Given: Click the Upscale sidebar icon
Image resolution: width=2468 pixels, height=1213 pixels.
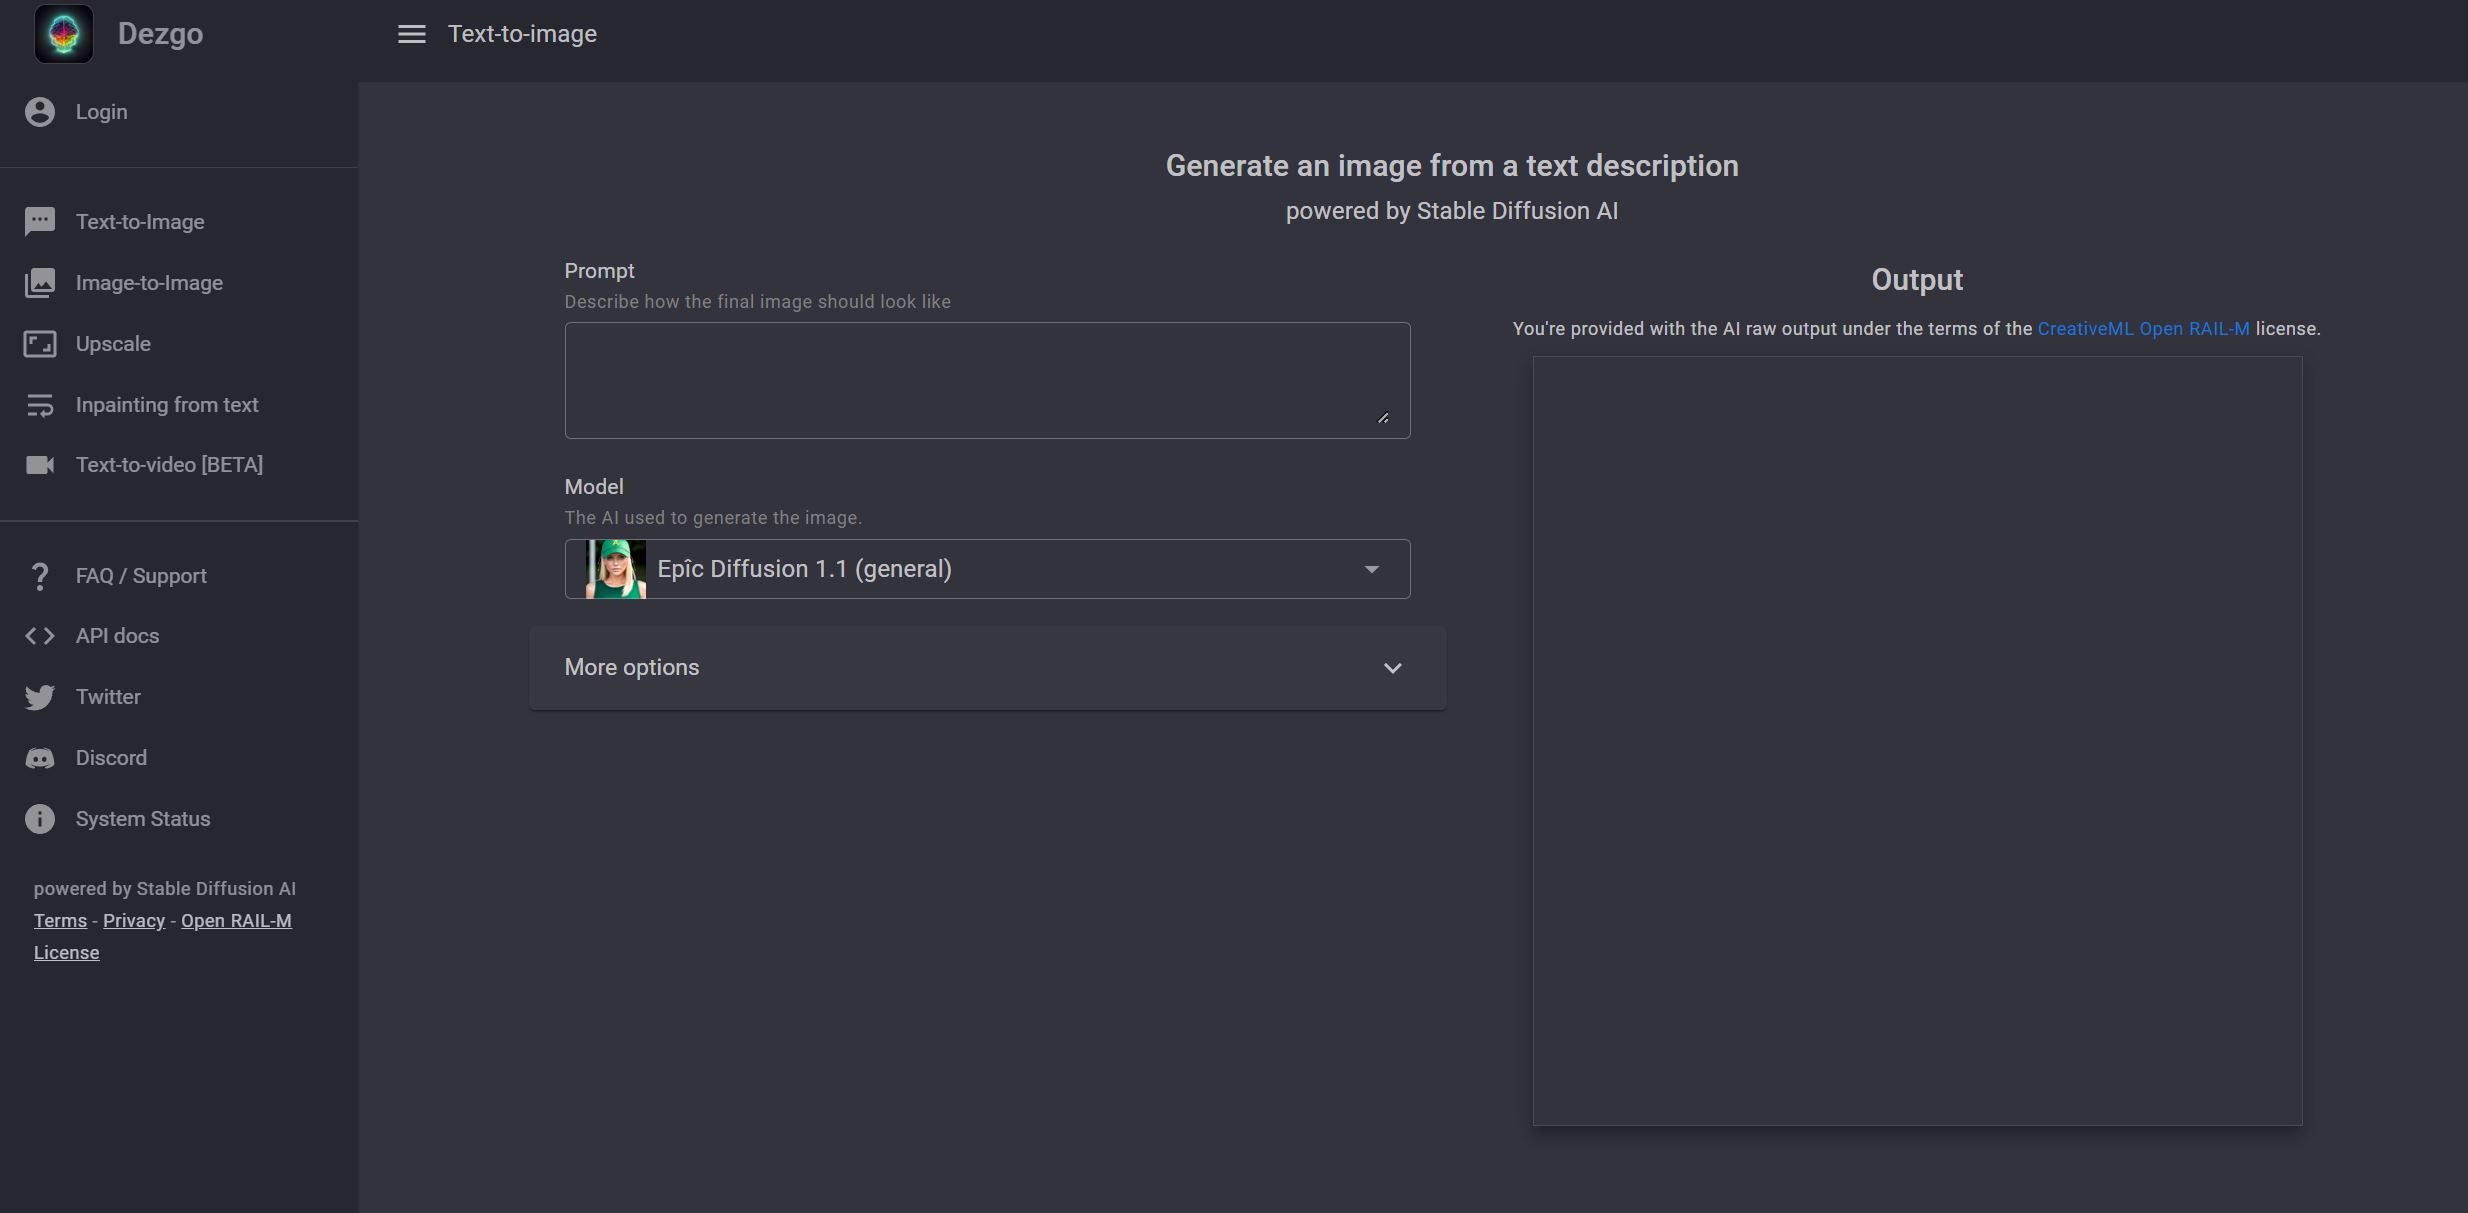Looking at the screenshot, I should pyautogui.click(x=39, y=345).
